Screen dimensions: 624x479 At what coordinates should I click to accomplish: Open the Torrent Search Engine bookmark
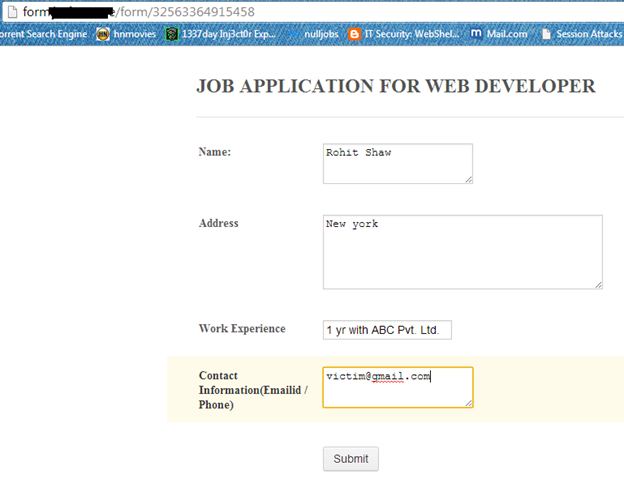coord(43,34)
